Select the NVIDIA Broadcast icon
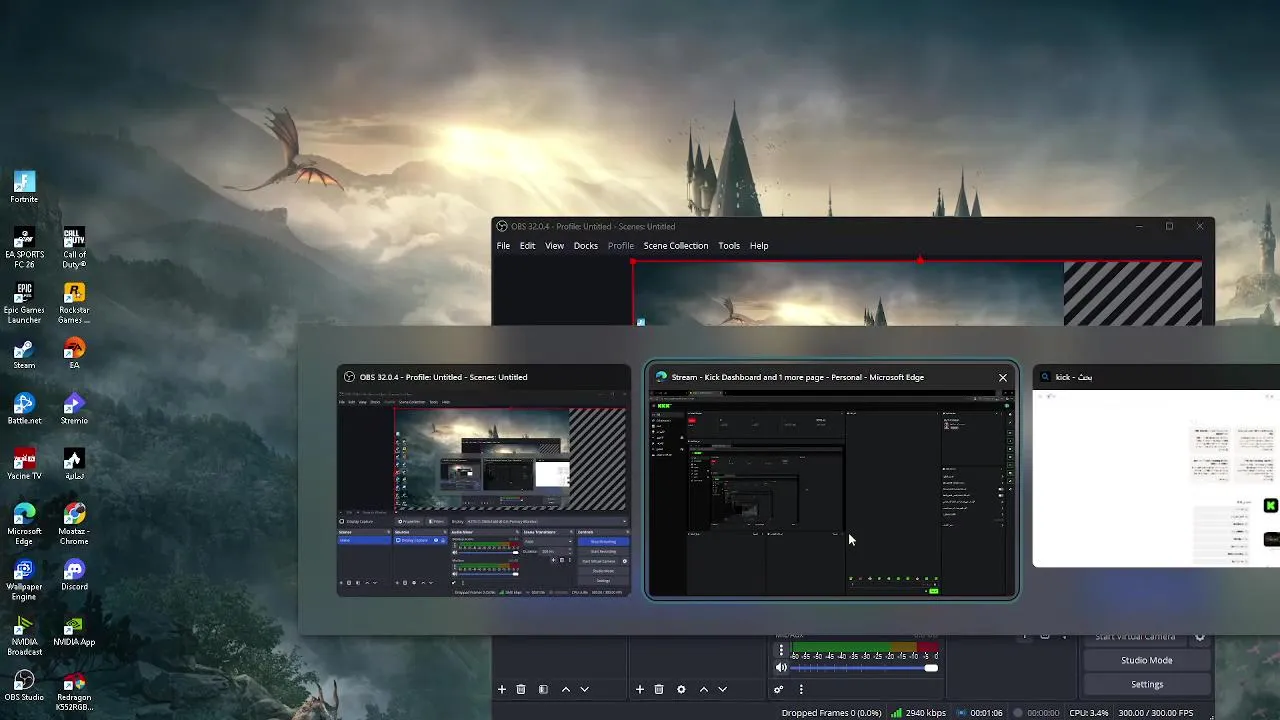This screenshot has height=720, width=1280. click(x=24, y=636)
